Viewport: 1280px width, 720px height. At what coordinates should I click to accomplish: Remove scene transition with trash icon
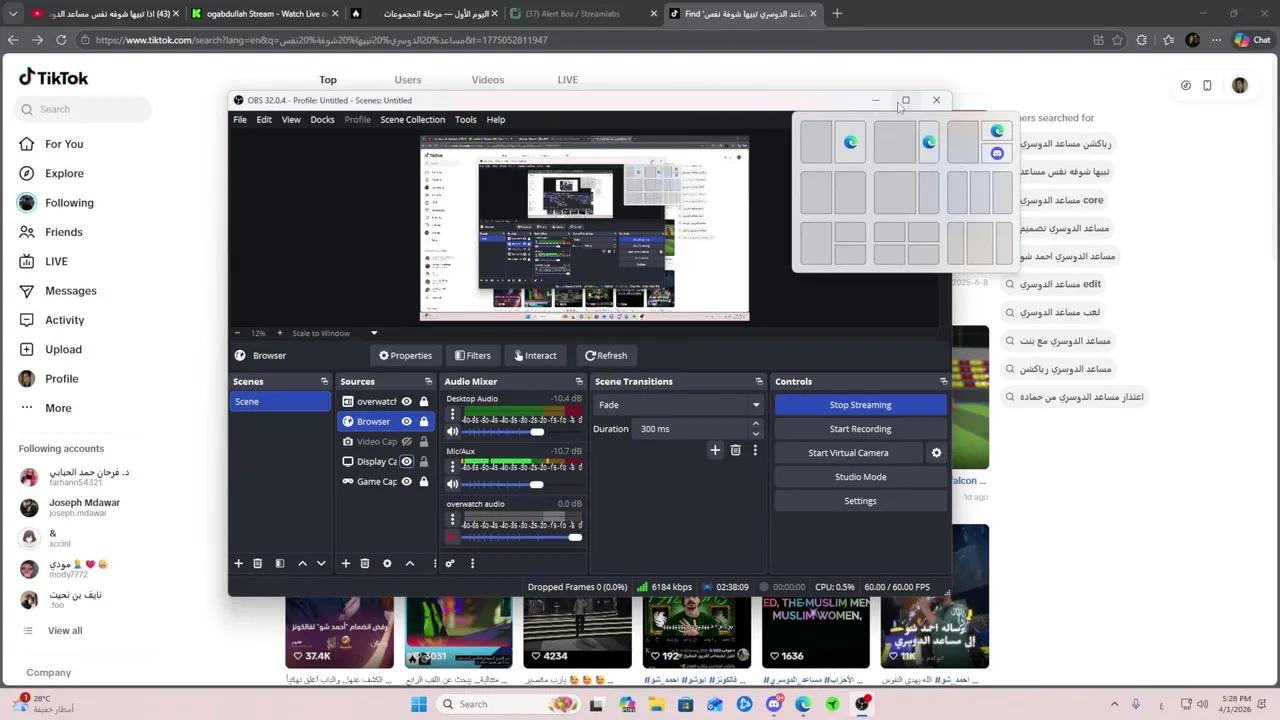(735, 450)
